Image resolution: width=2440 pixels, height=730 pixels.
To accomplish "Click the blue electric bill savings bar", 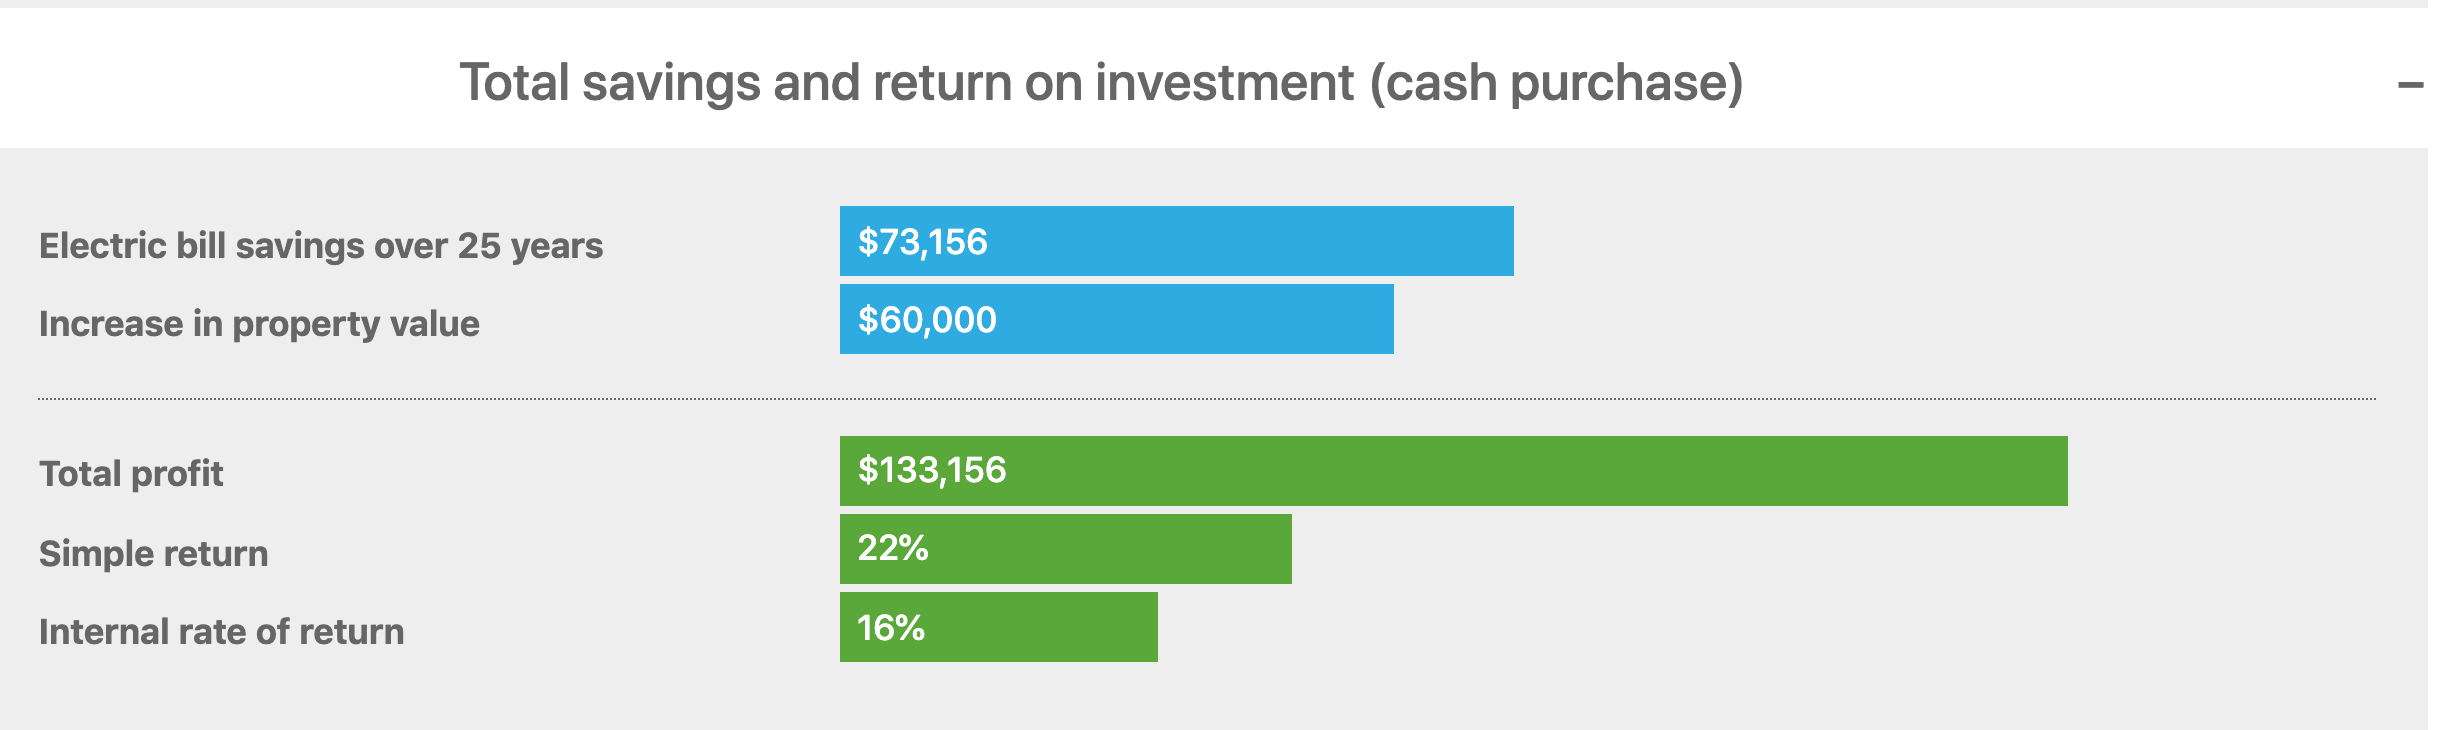I will click(x=1250, y=241).
